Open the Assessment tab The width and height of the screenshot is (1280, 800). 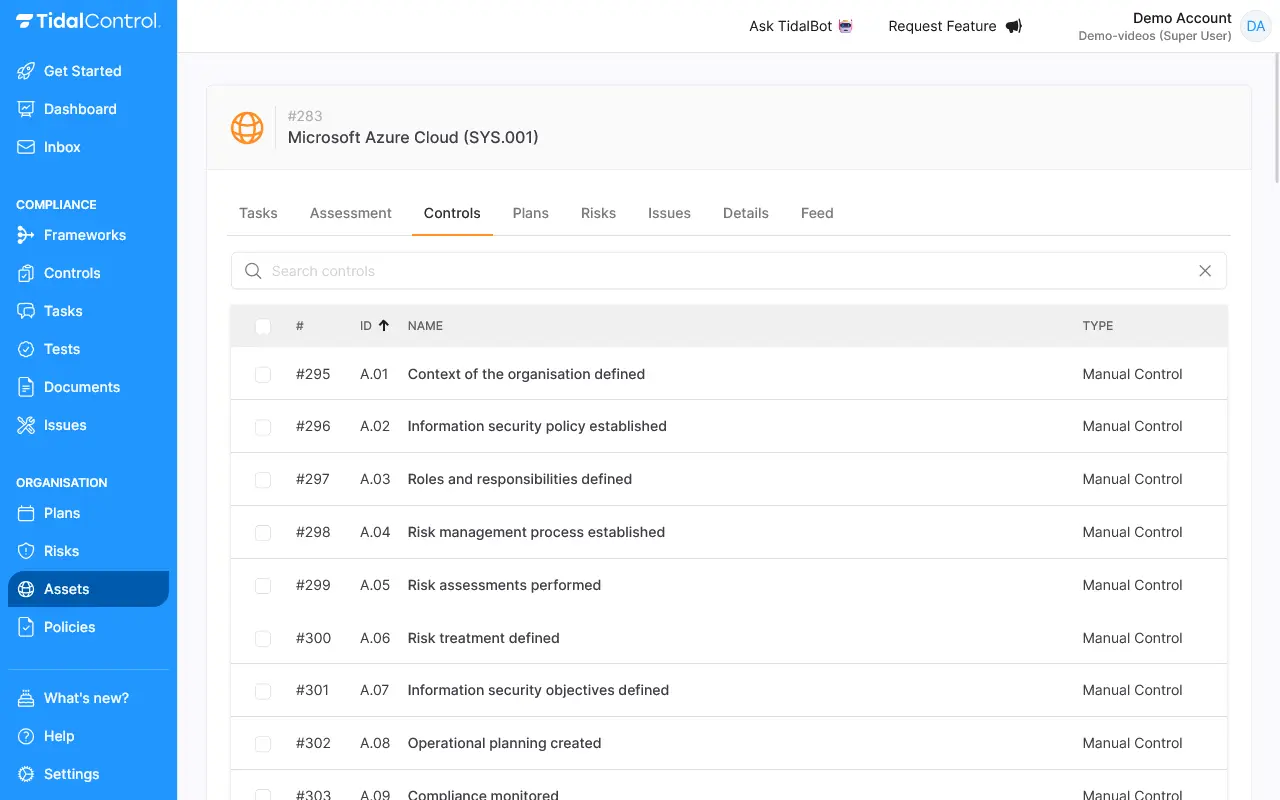(x=351, y=213)
